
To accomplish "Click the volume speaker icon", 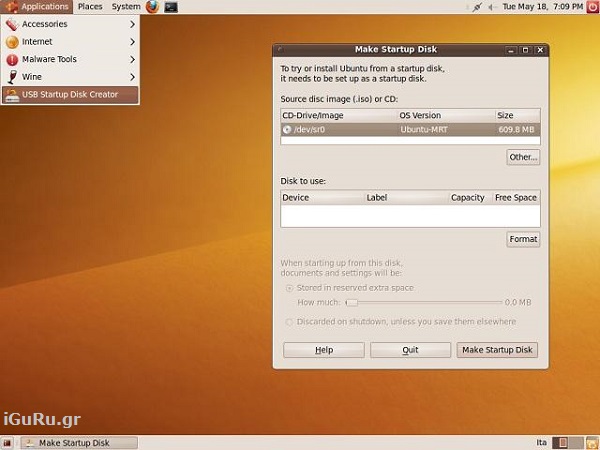I will coord(490,7).
